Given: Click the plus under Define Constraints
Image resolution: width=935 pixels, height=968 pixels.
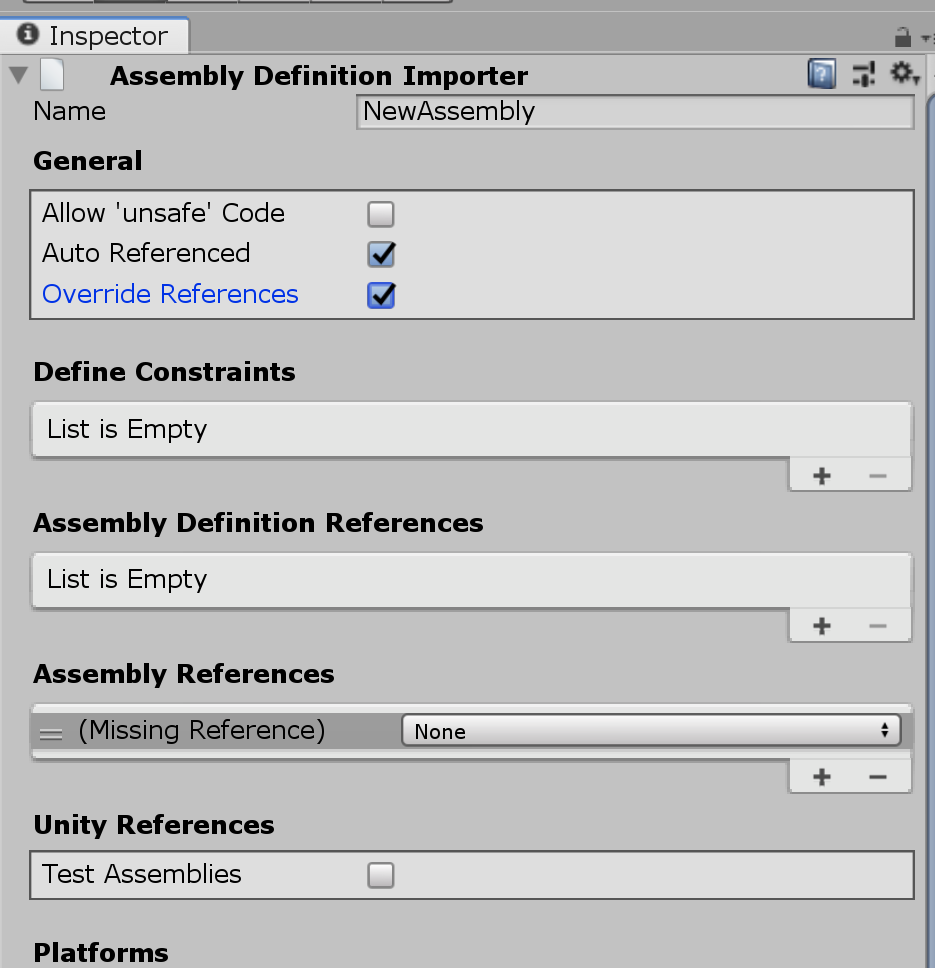Looking at the screenshot, I should pos(822,476).
